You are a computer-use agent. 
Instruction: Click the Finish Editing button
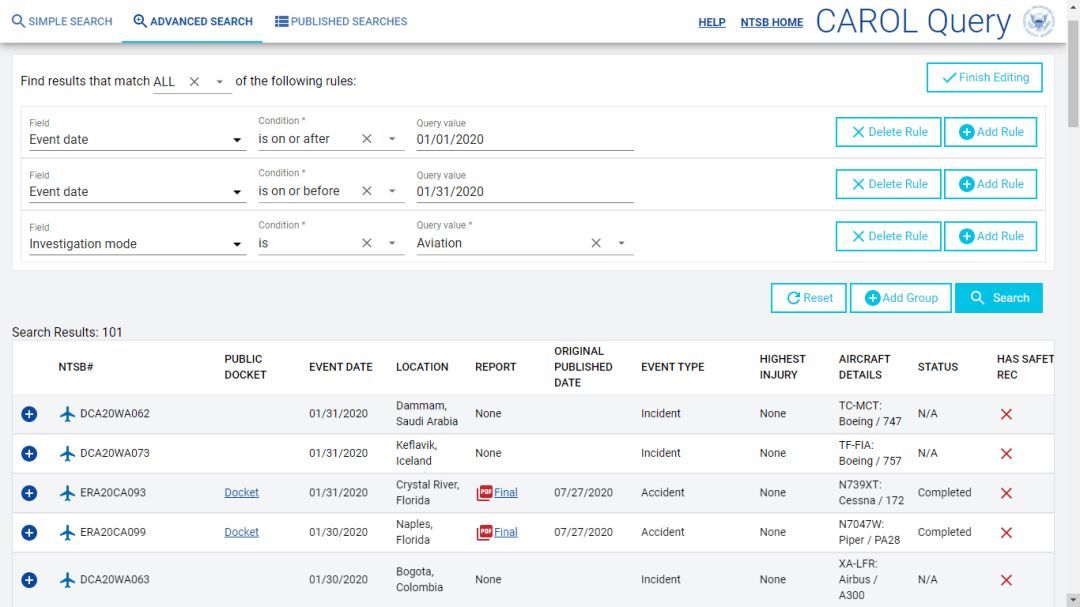point(984,78)
